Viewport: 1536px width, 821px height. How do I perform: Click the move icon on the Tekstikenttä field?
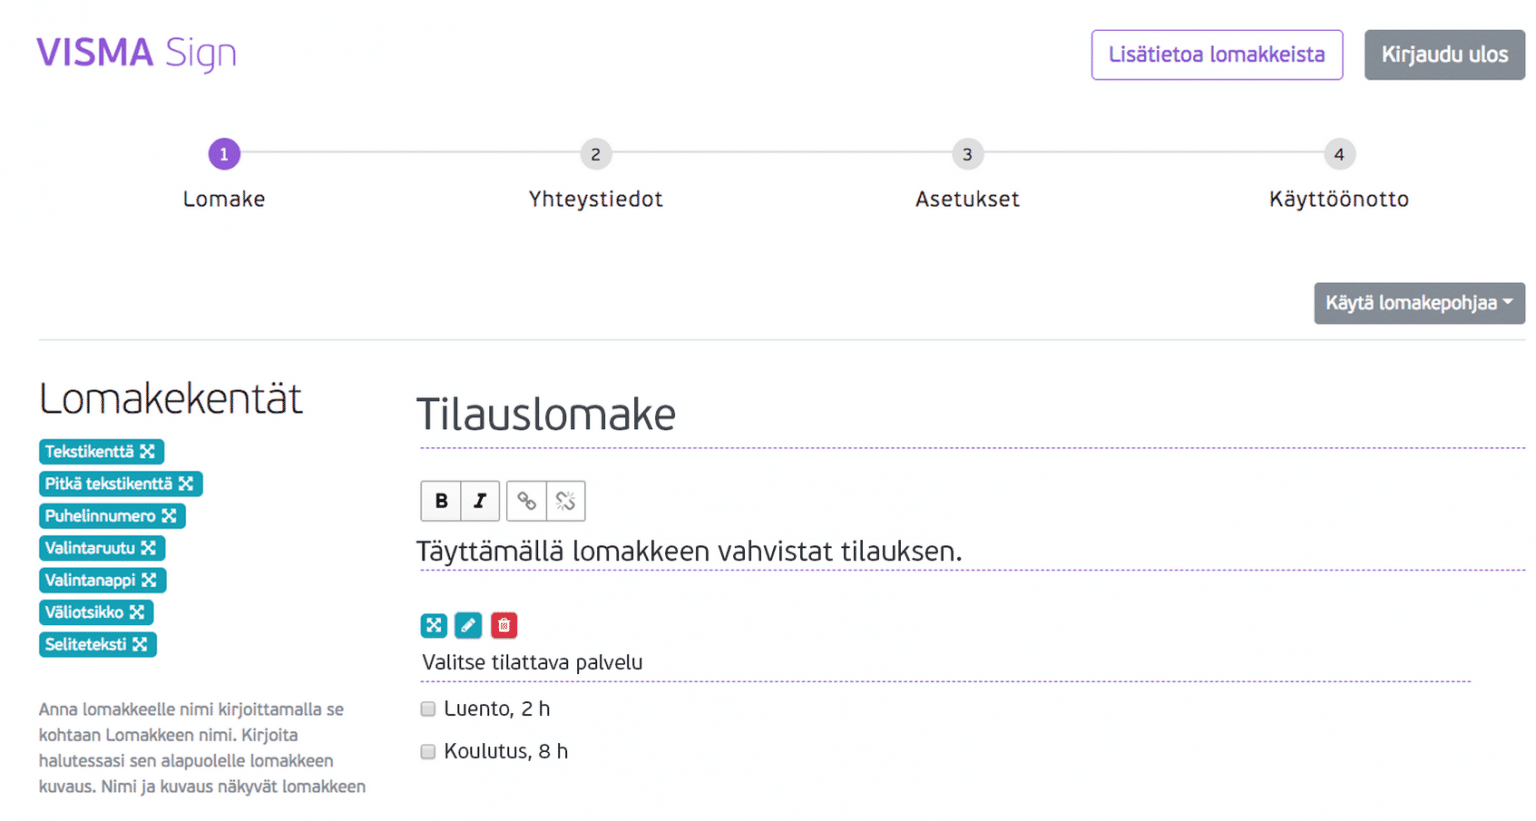tap(148, 451)
